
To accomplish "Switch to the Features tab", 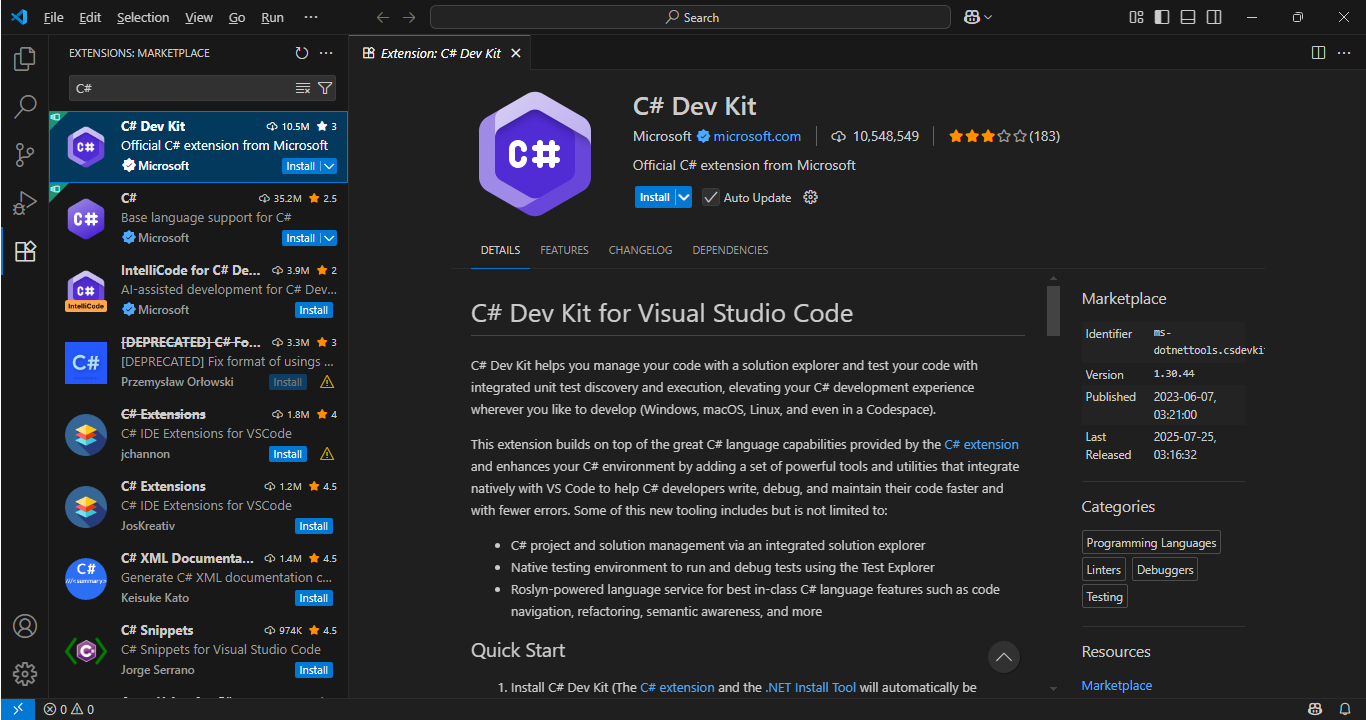I will click(x=564, y=250).
